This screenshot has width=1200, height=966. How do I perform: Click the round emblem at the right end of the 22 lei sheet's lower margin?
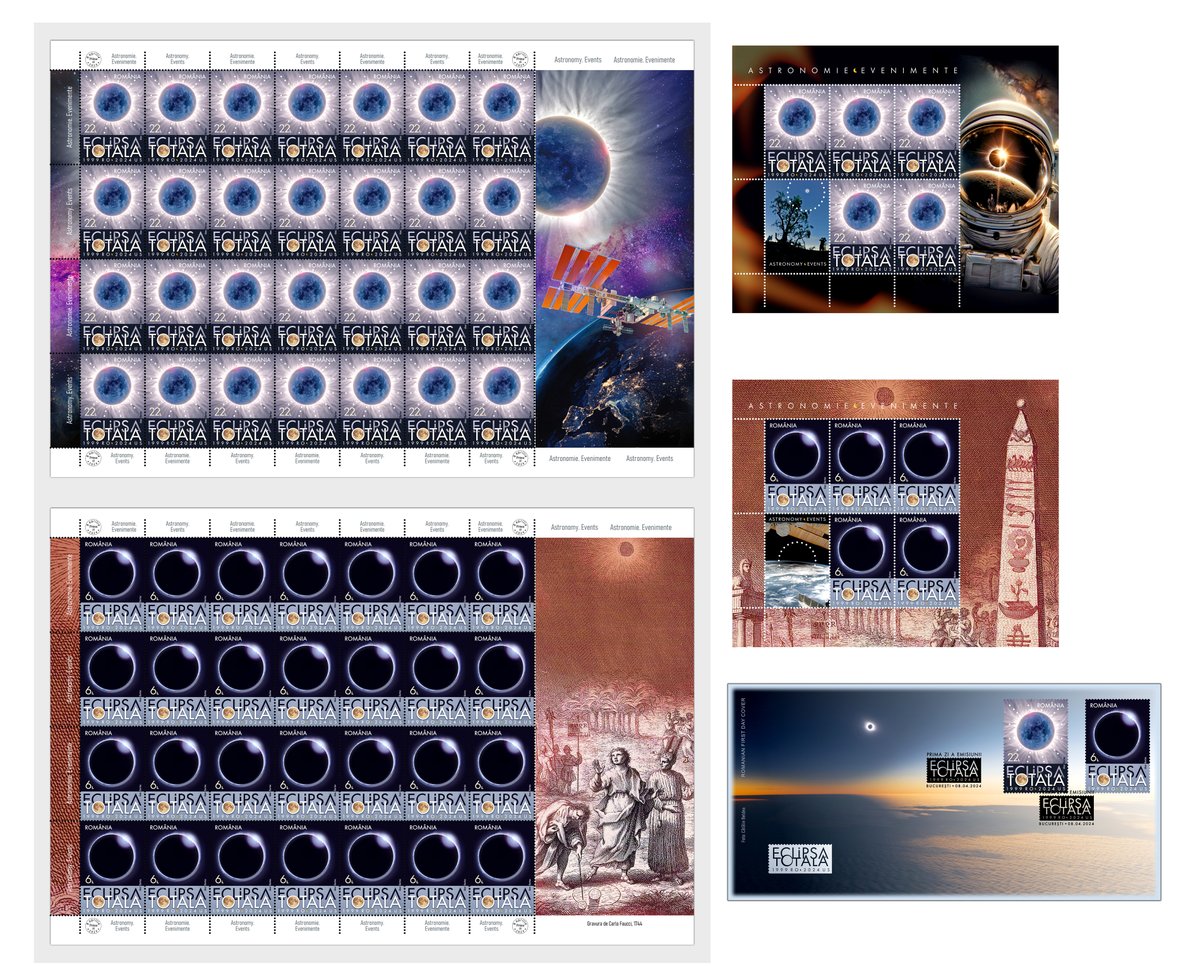pyautogui.click(x=518, y=458)
